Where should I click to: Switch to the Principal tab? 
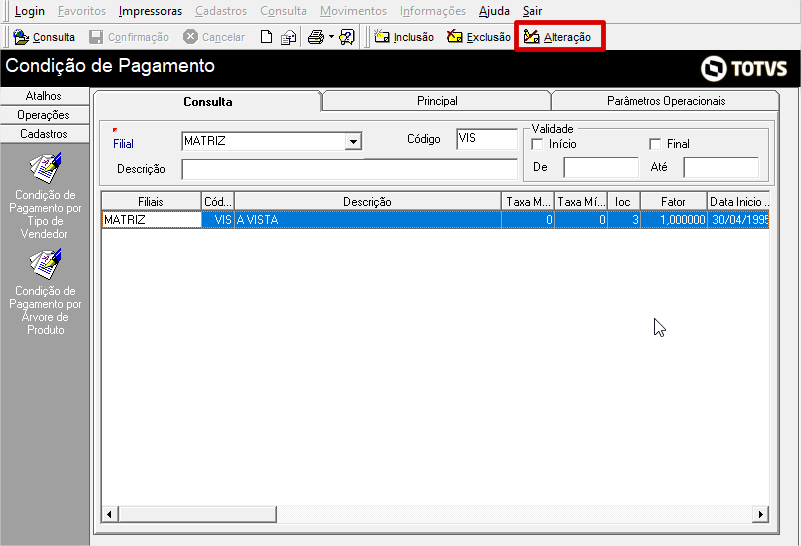click(437, 101)
